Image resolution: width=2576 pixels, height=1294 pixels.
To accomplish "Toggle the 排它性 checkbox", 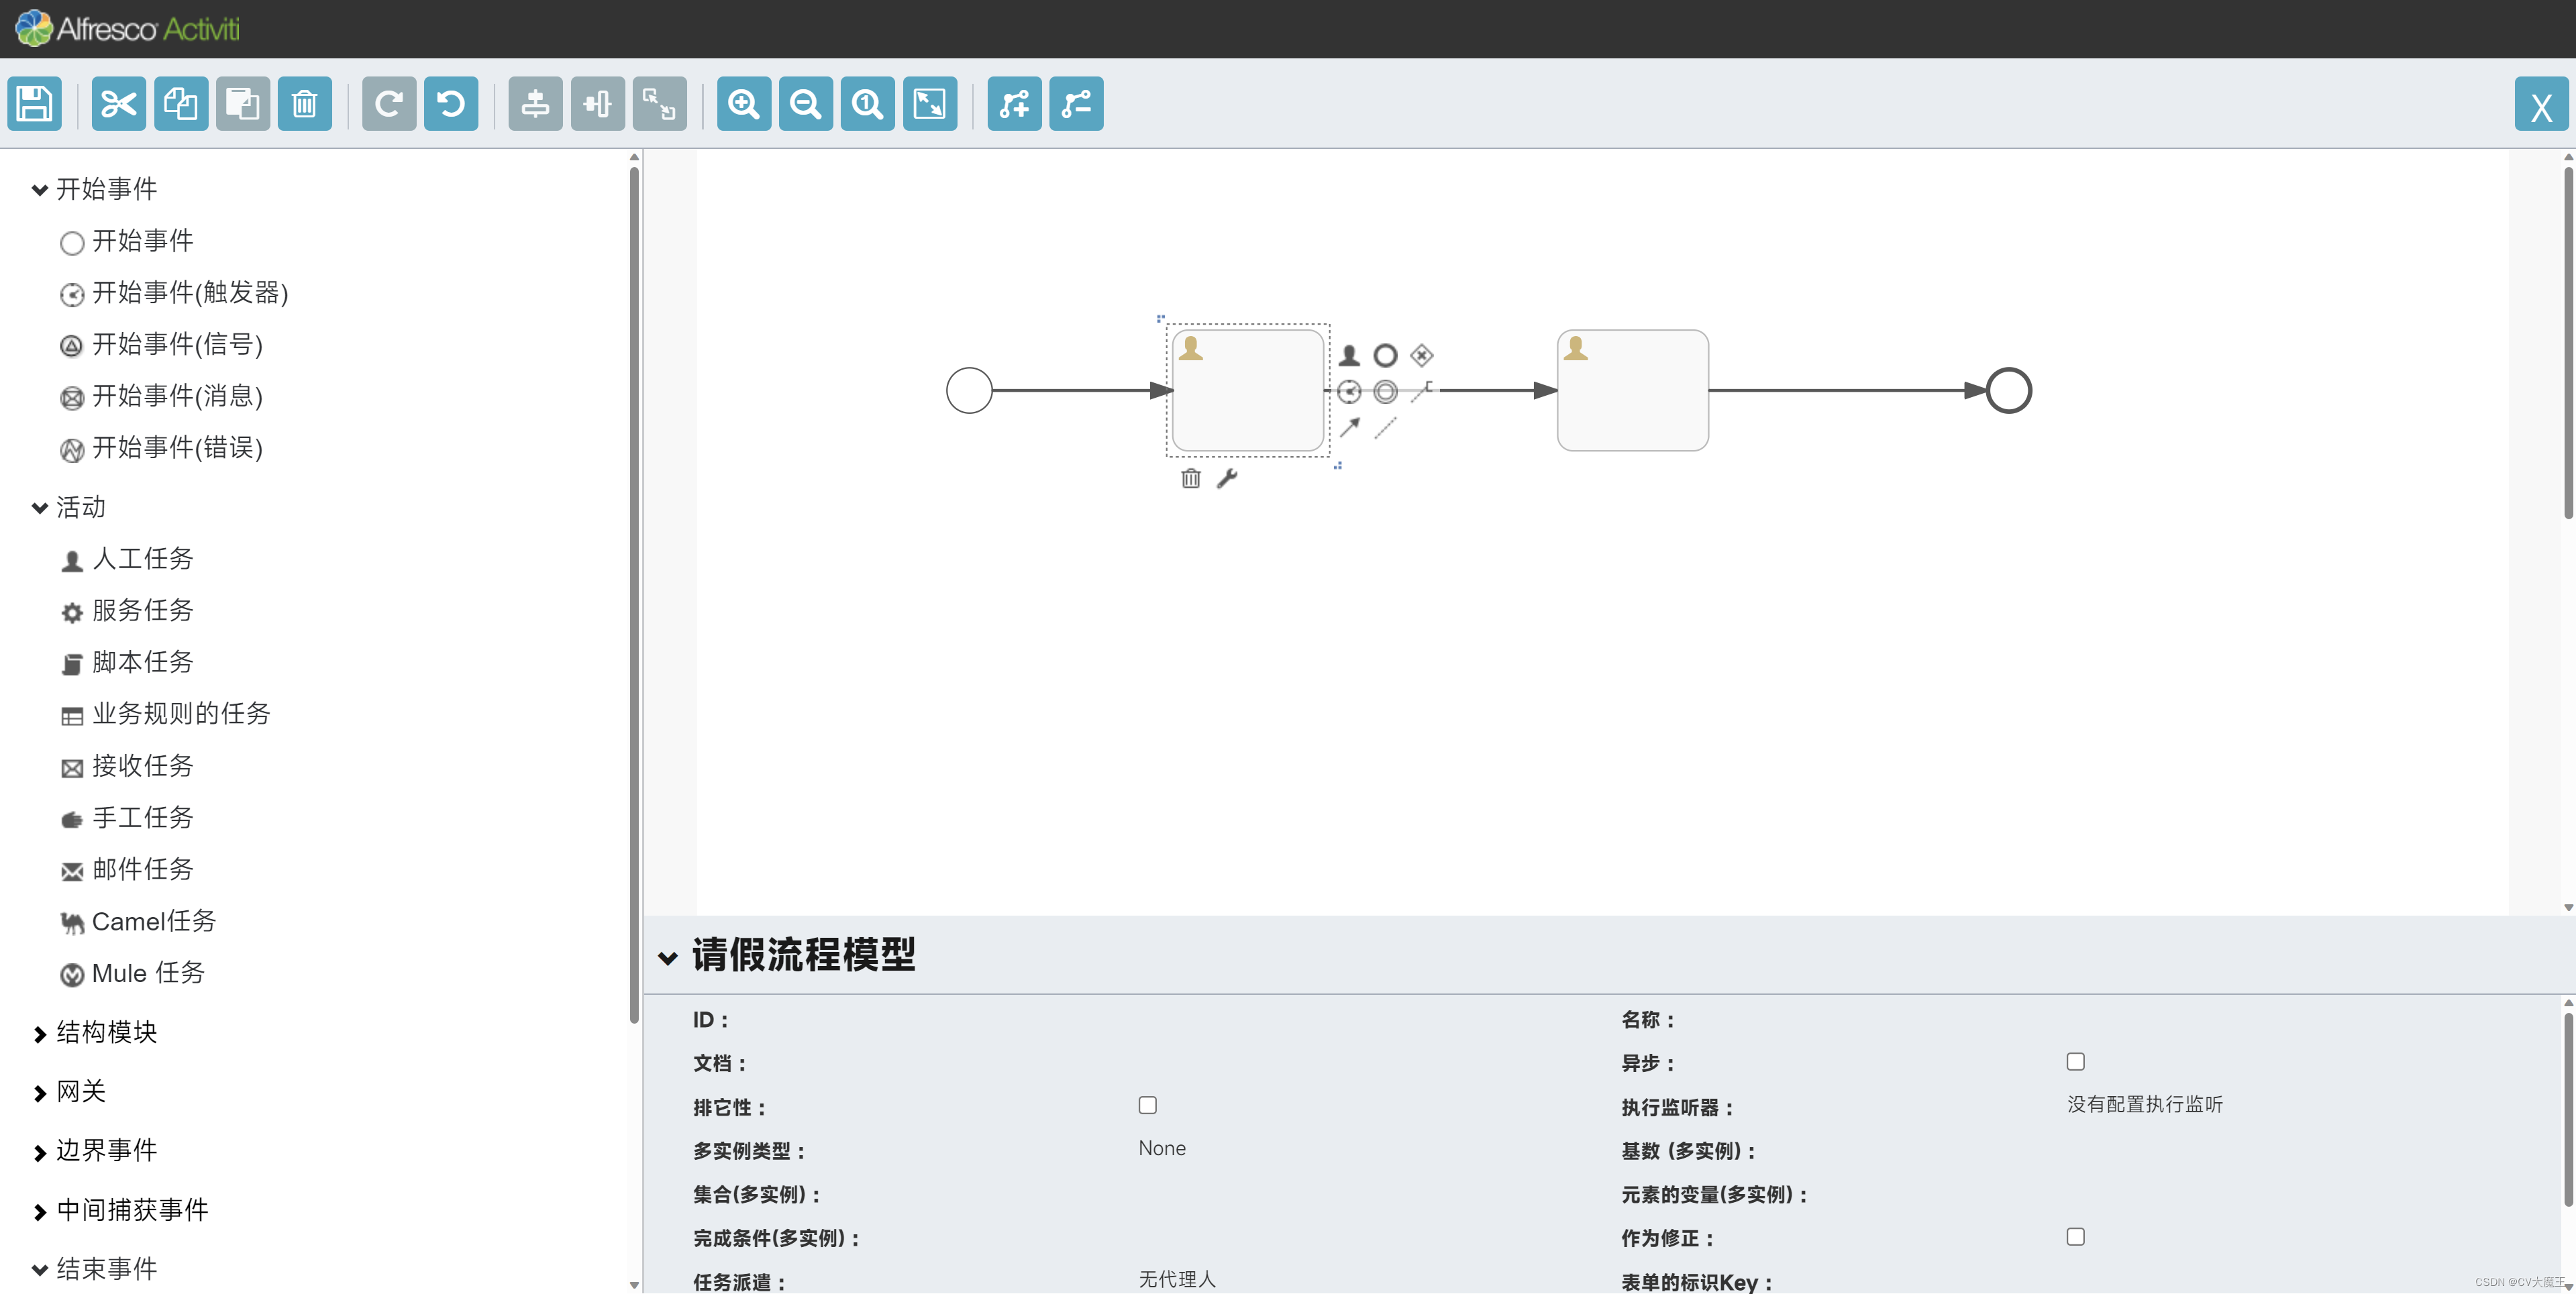I will tap(1147, 1105).
